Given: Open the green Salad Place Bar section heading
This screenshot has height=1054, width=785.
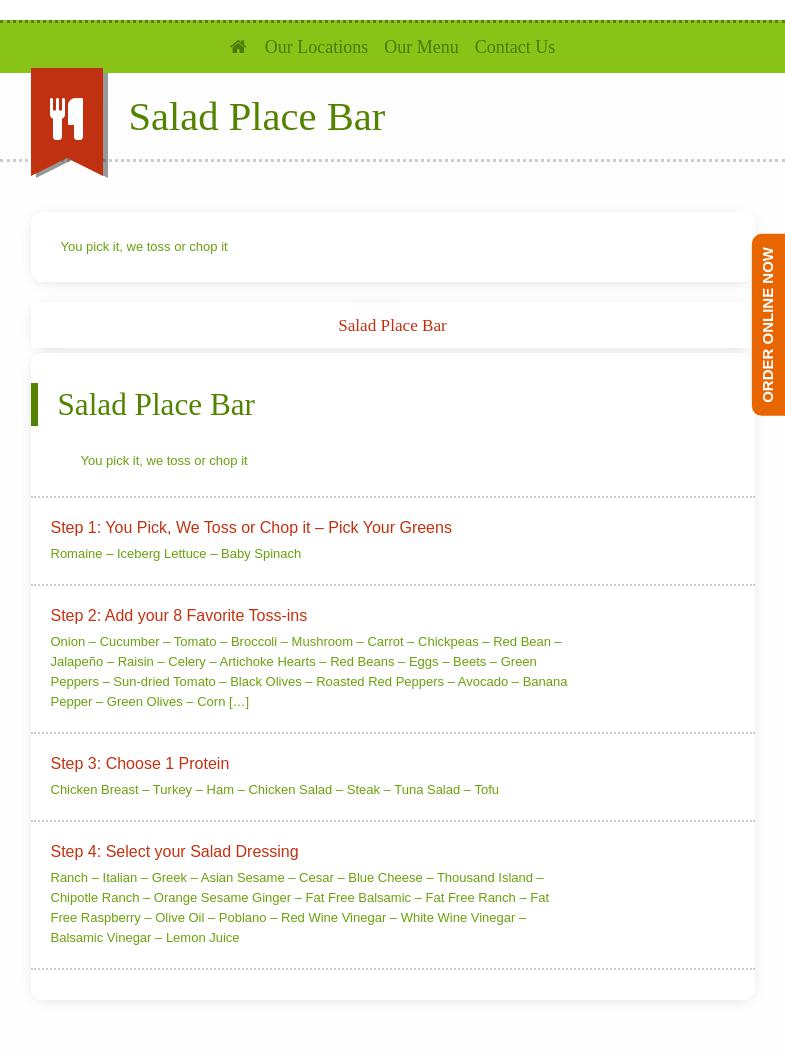Looking at the screenshot, I should [x=156, y=405].
